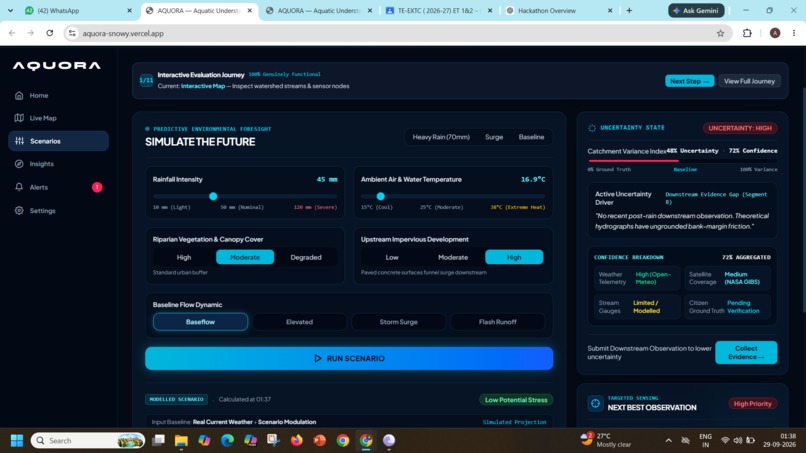Click the Home house icon
This screenshot has height=453, width=806.
[x=19, y=96]
